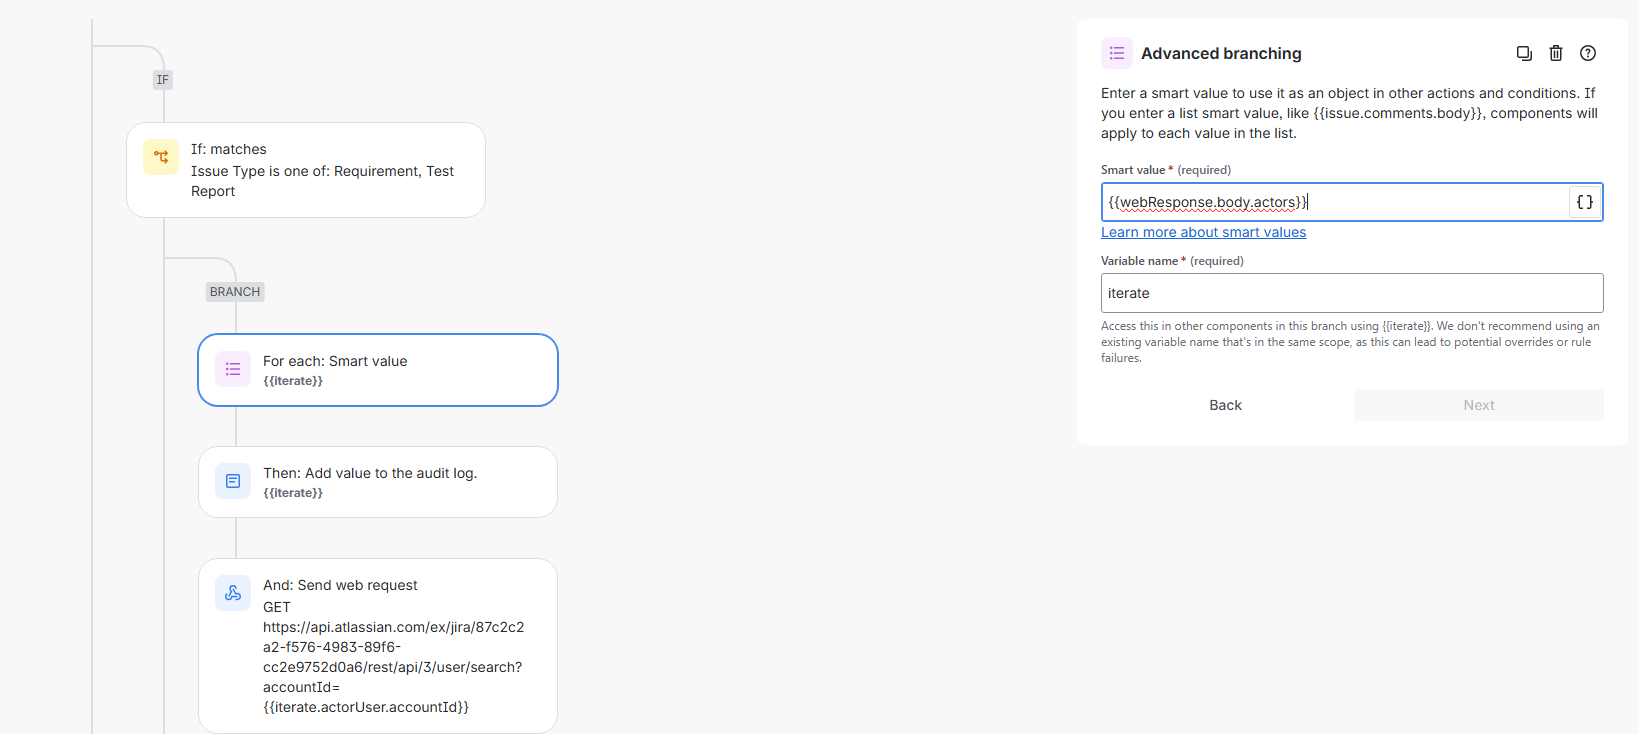This screenshot has height=734, width=1639.
Task: Click the If: matches condition icon
Action: (161, 157)
